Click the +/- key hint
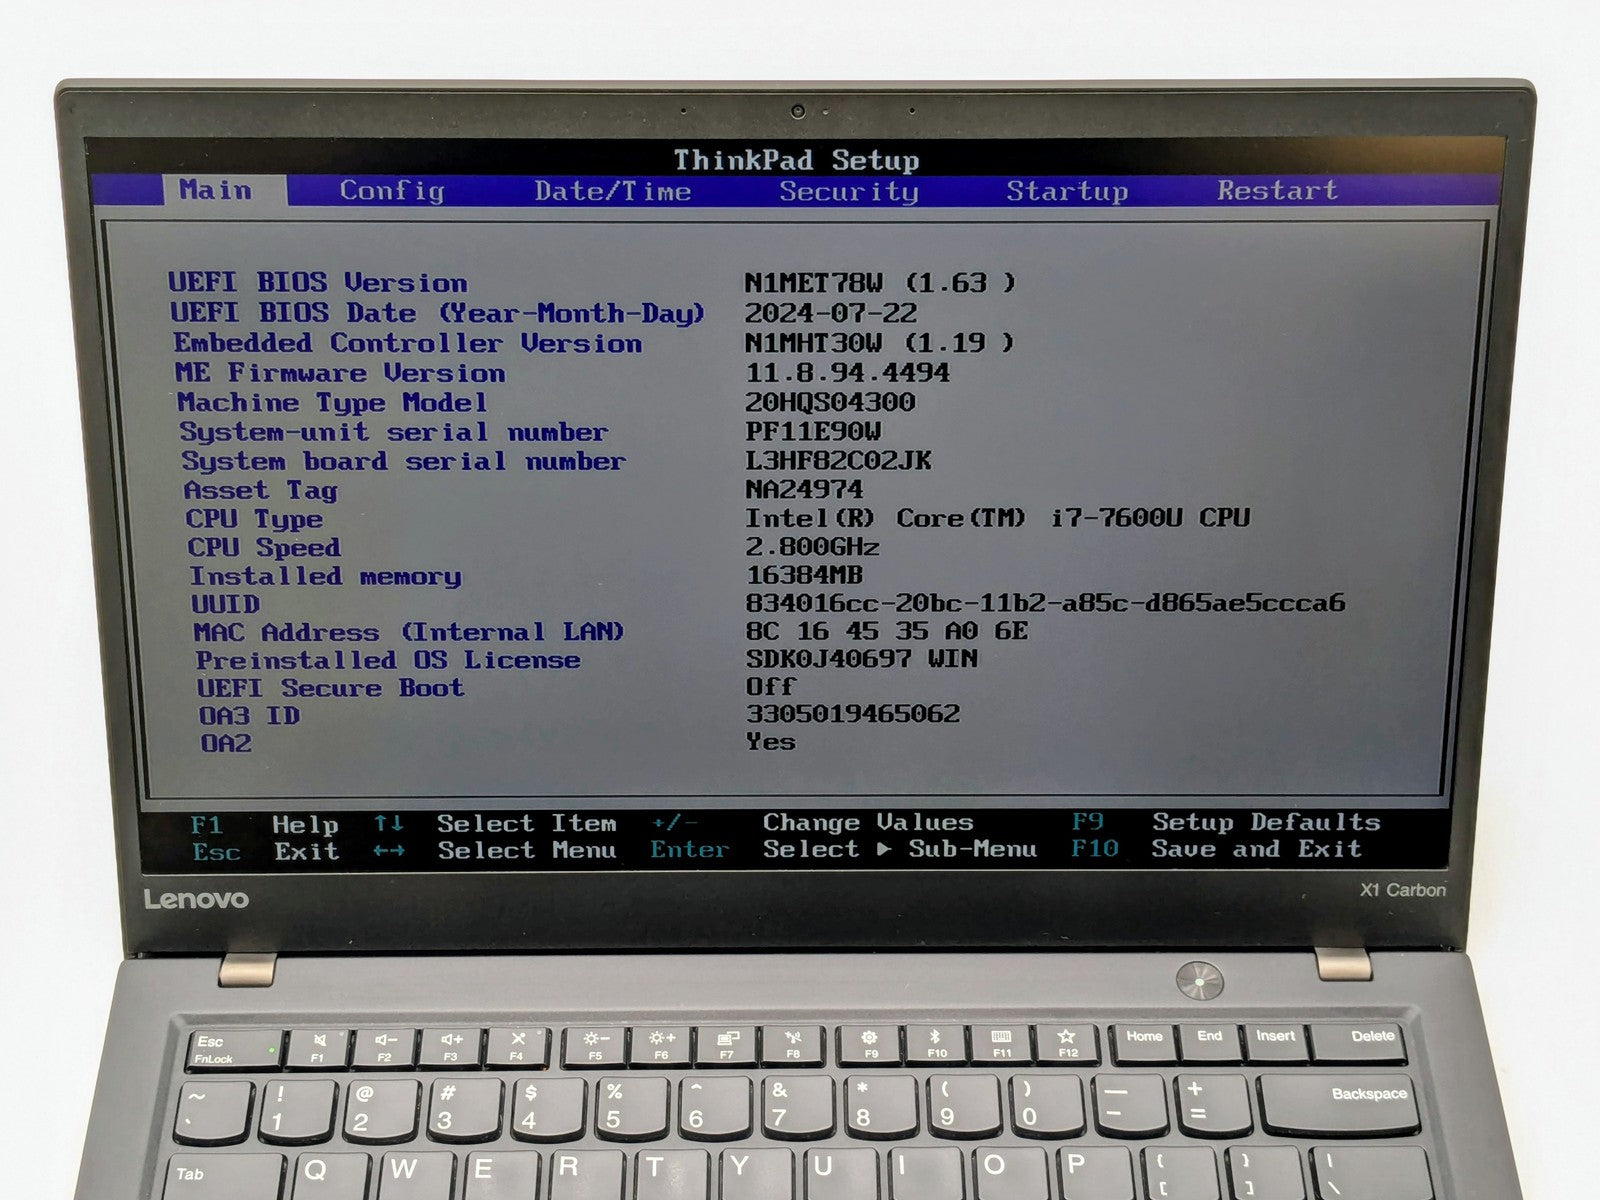The width and height of the screenshot is (1600, 1200). coord(674,823)
